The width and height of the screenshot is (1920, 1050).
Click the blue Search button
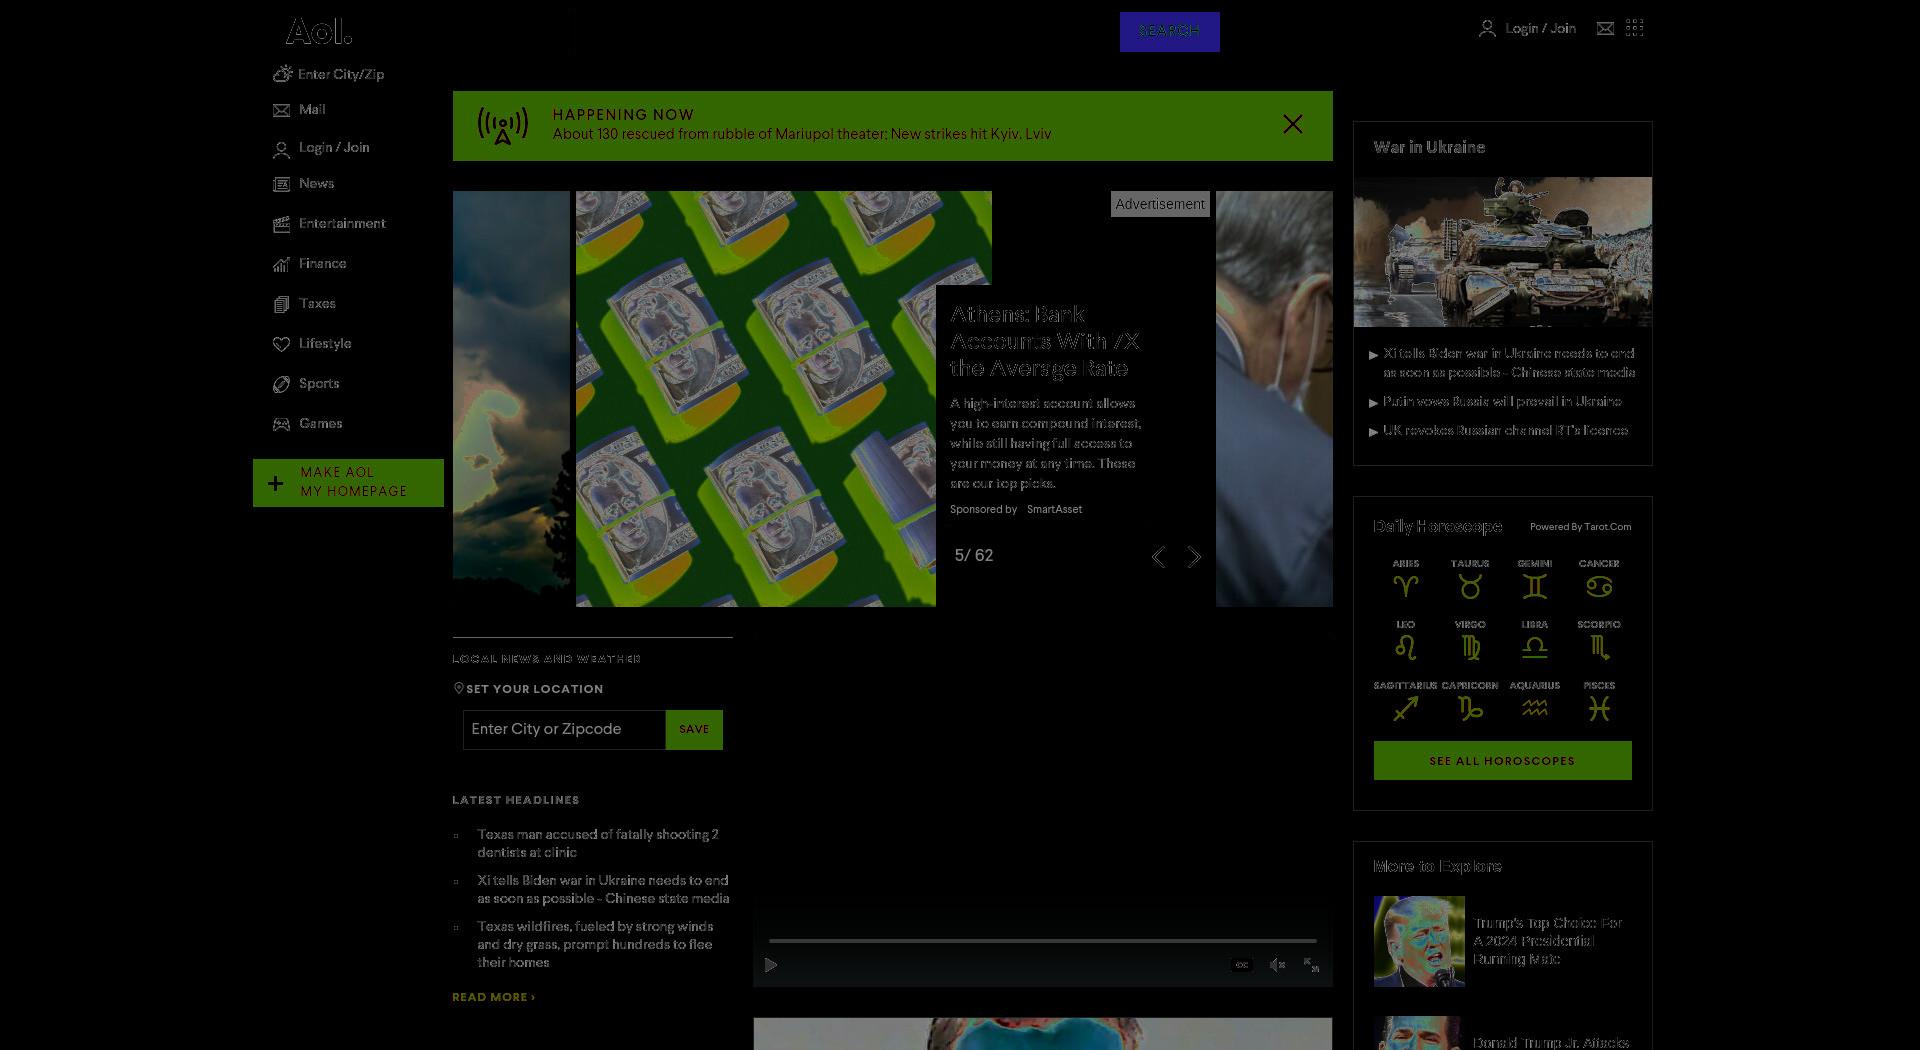[1169, 32]
